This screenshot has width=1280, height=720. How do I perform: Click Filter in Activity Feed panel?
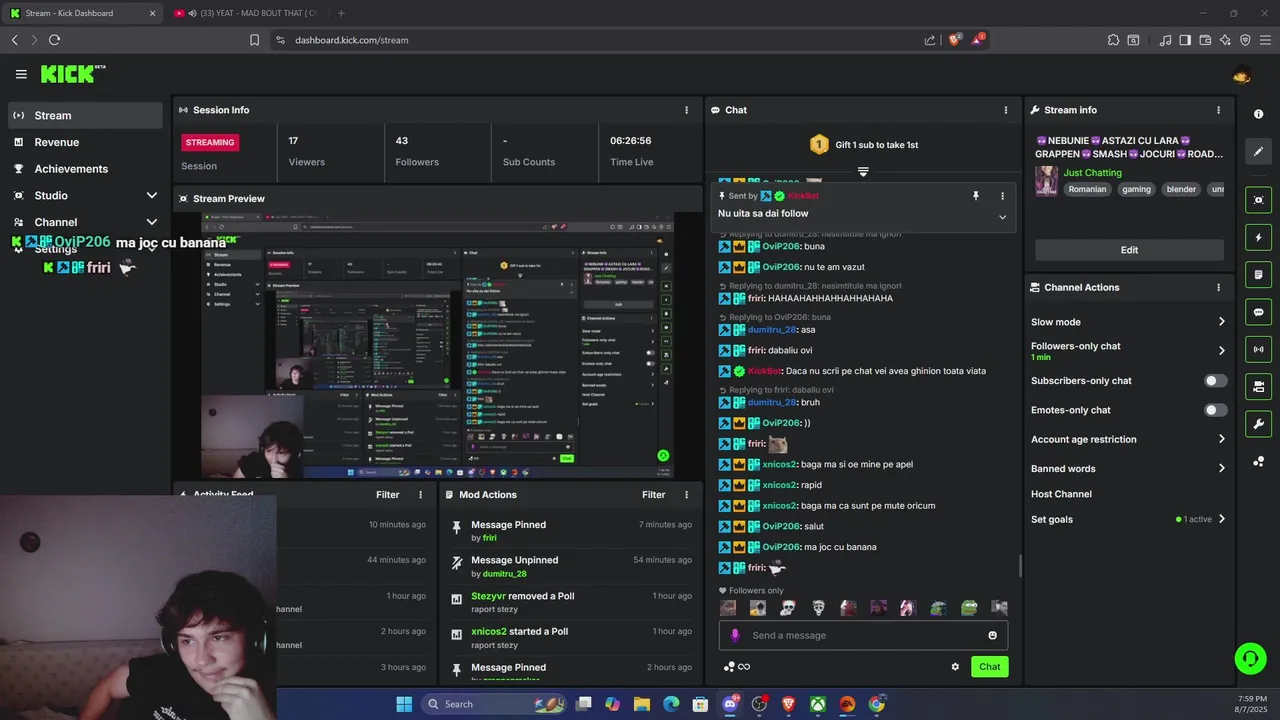point(387,495)
